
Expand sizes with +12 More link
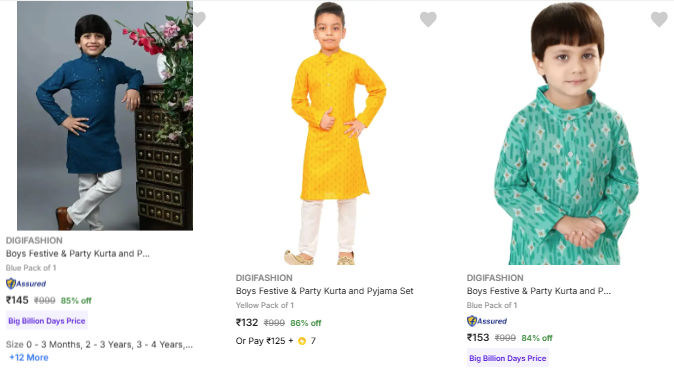point(29,358)
